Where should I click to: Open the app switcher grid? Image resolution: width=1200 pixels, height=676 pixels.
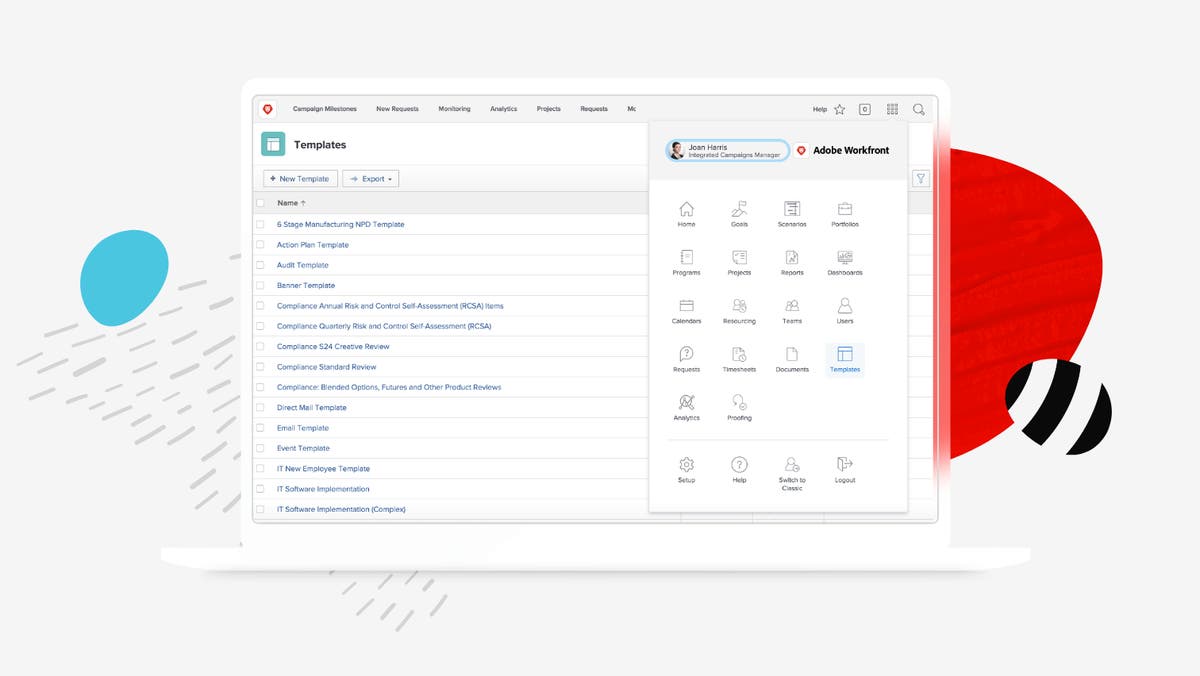point(892,109)
